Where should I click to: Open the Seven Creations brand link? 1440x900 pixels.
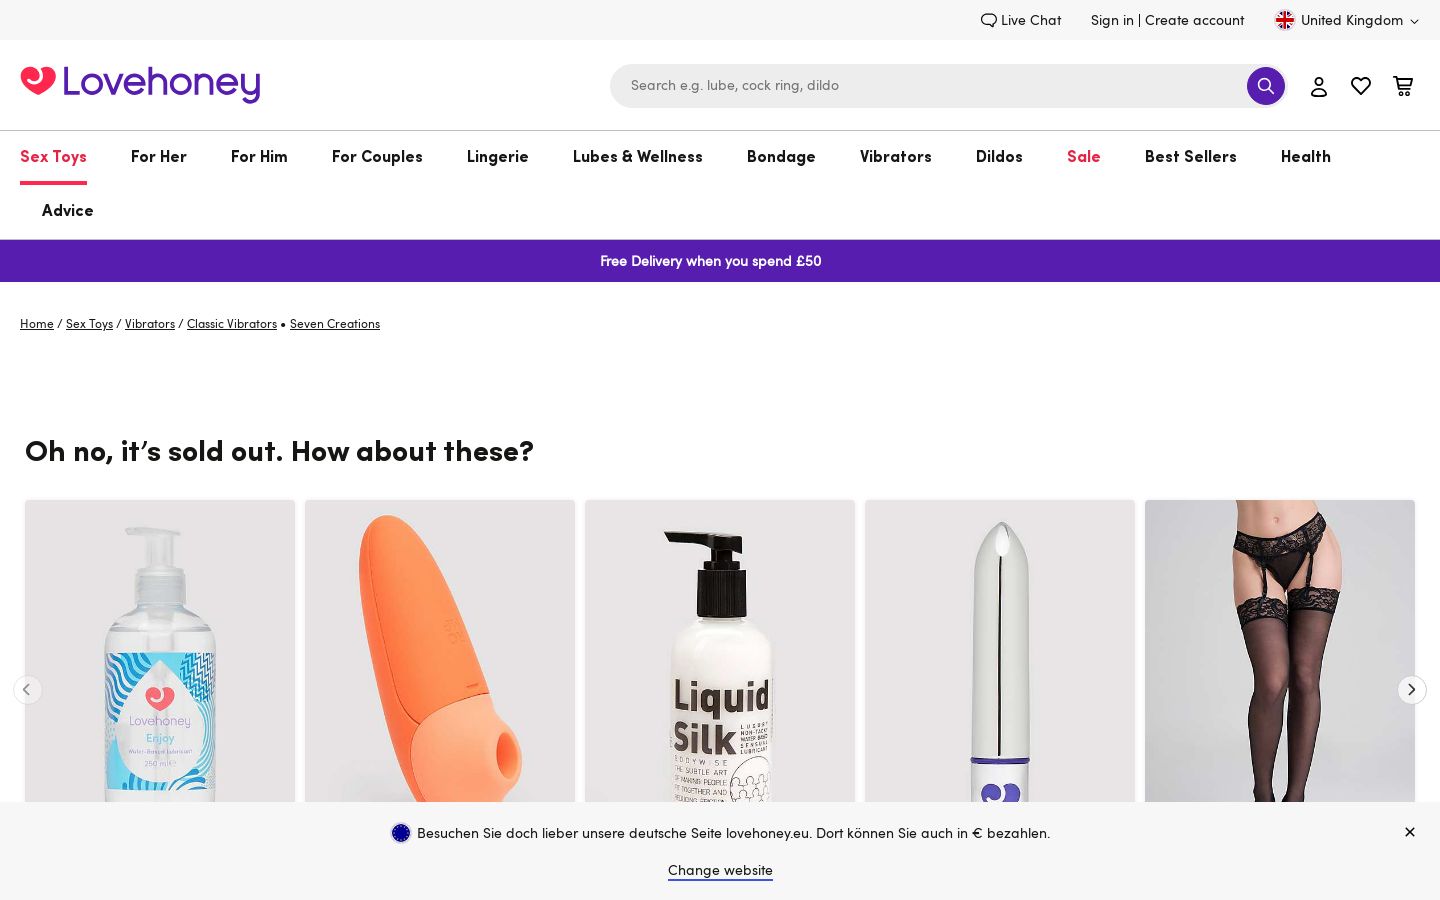335,324
